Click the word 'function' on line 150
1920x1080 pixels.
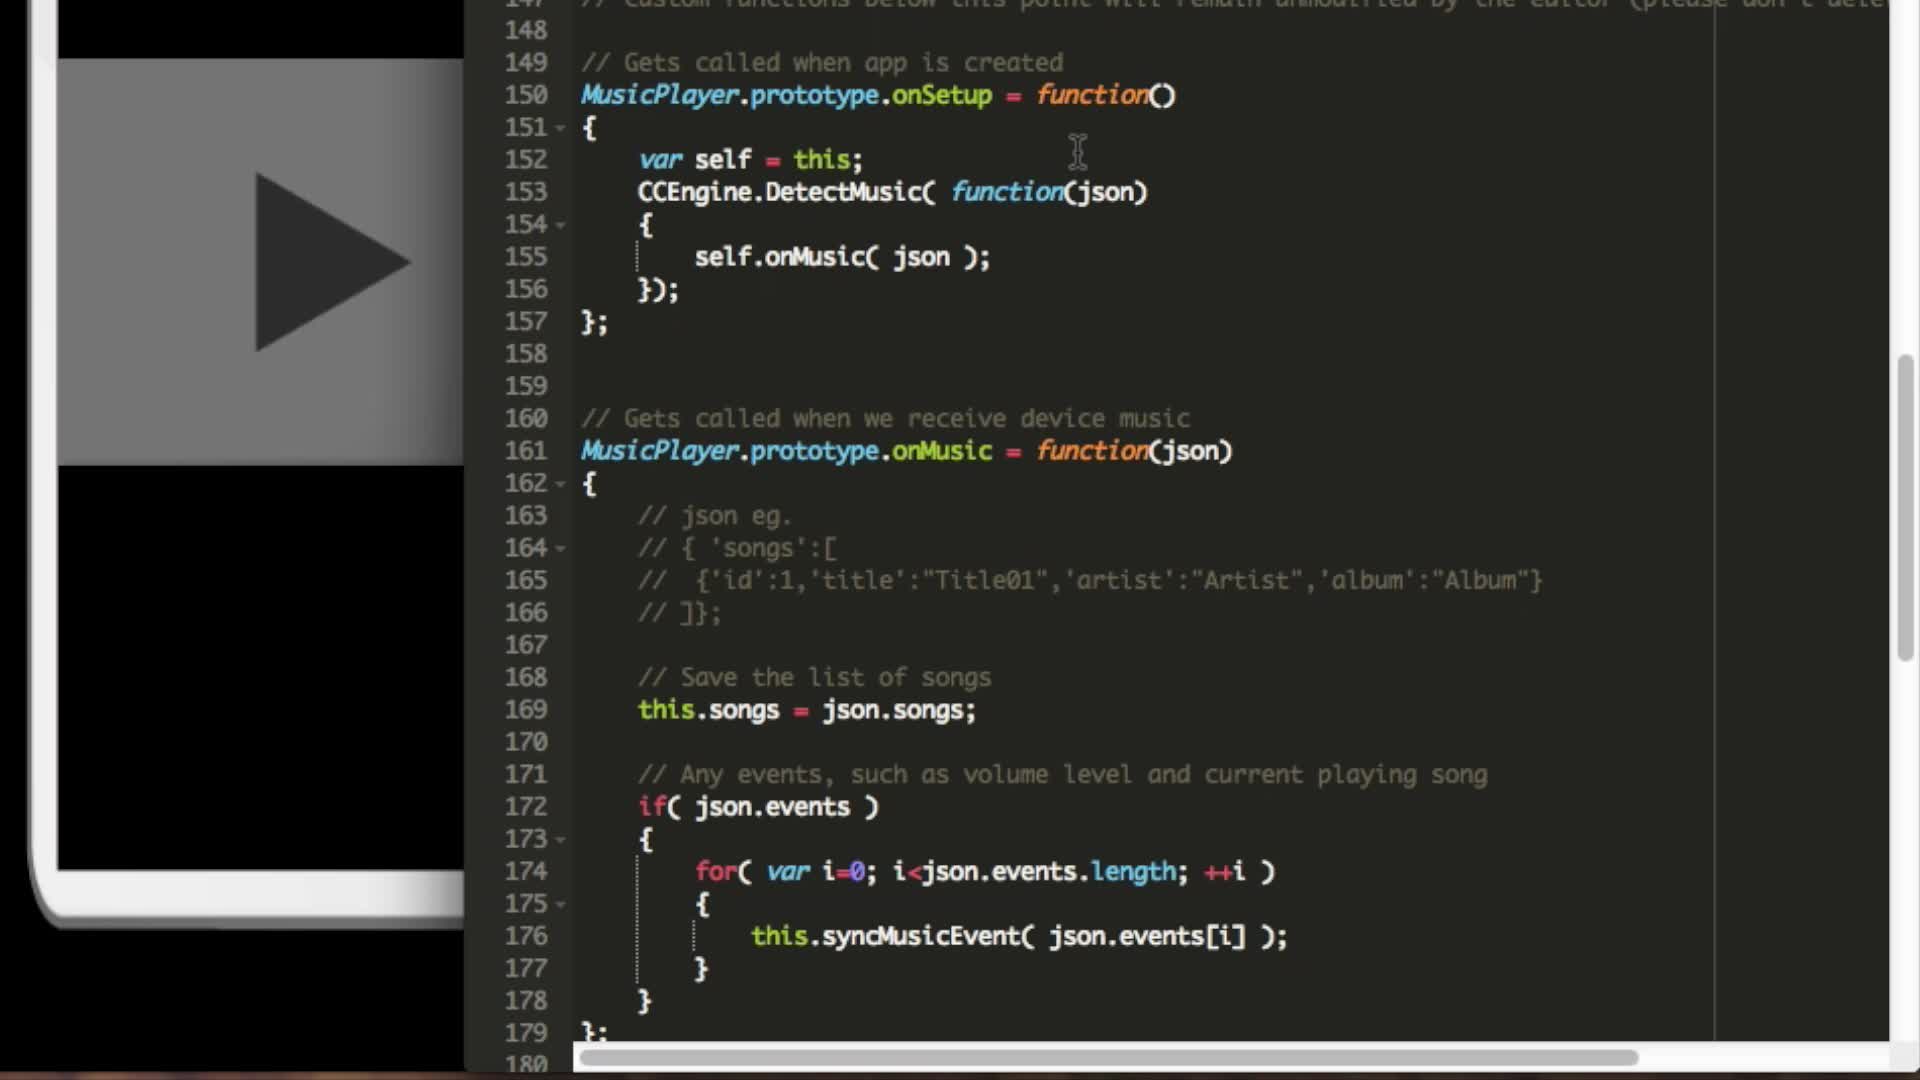(1090, 95)
